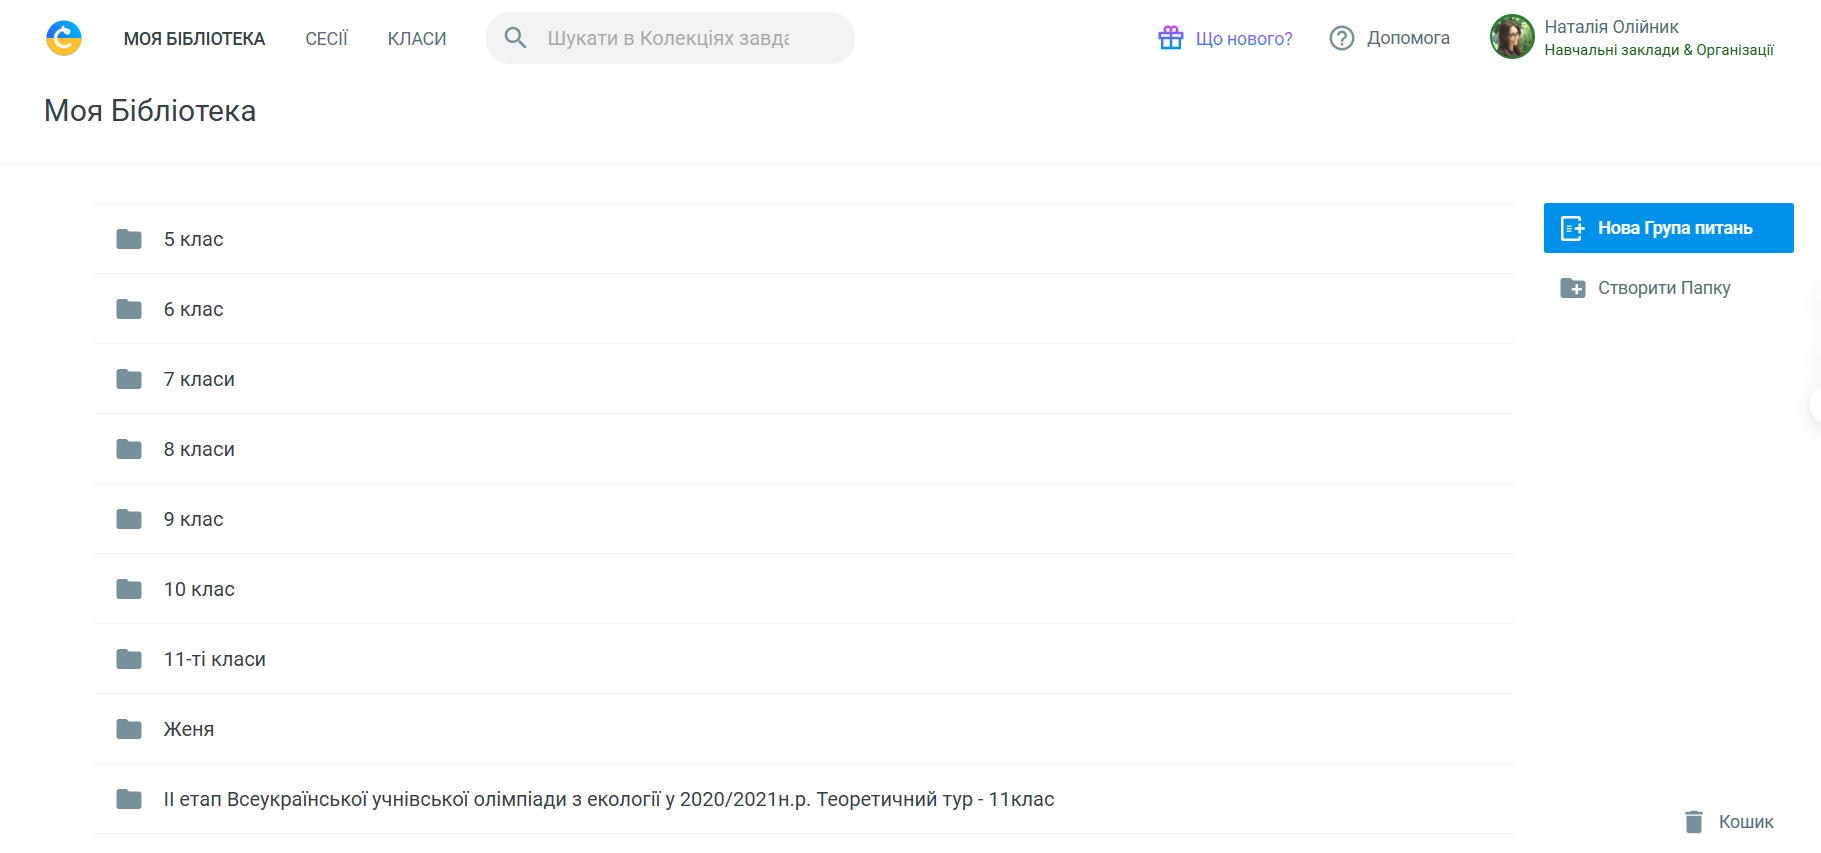The width and height of the screenshot is (1821, 853).
Task: Select the МОЯ БІБЛІОТЕКА tab
Action: point(194,39)
